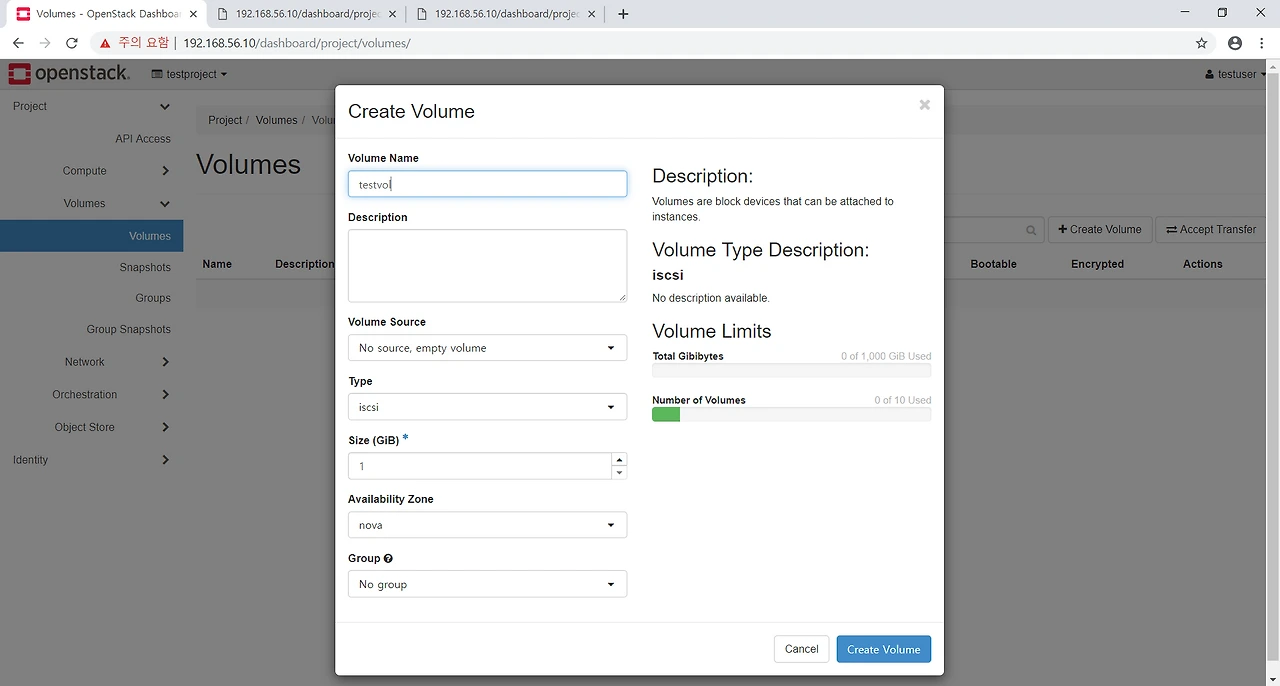Click the browser reload icon
The width and height of the screenshot is (1280, 686).
coord(72,43)
